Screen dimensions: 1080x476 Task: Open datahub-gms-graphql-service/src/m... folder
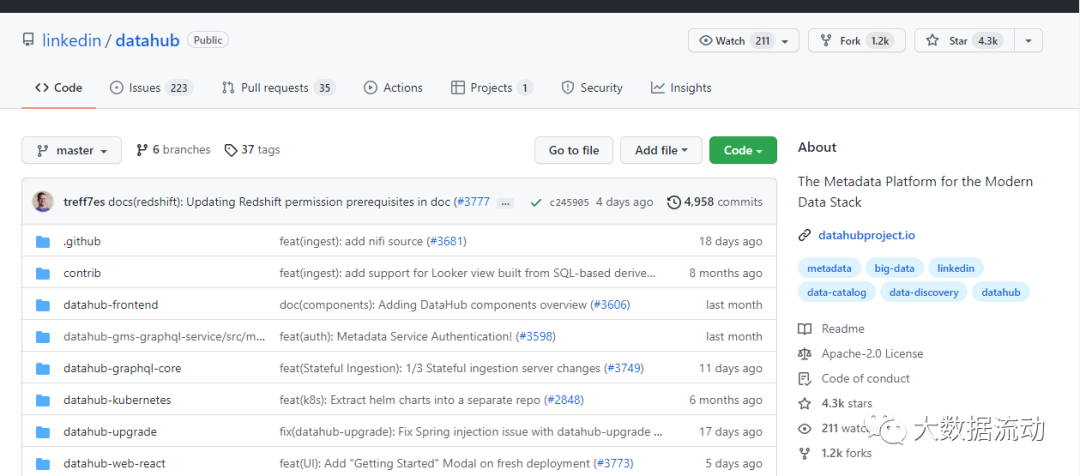[164, 337]
